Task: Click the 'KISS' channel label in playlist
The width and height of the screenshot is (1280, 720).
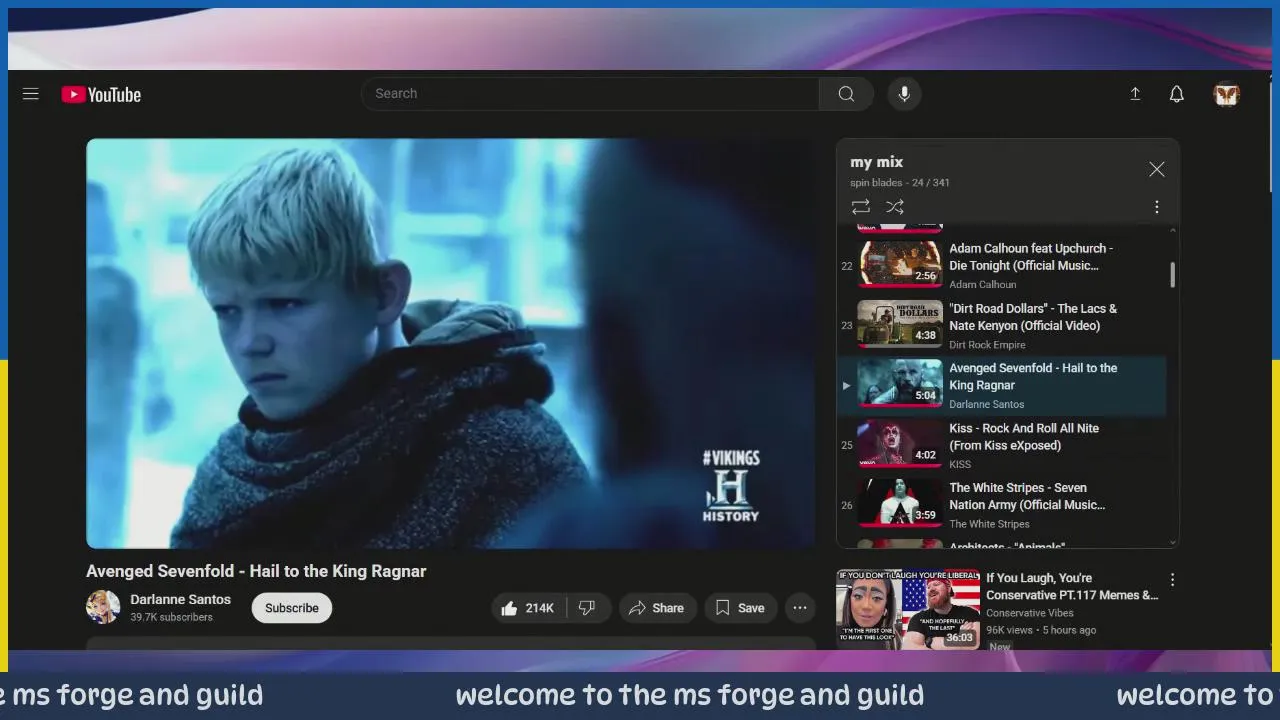Action: 960,464
